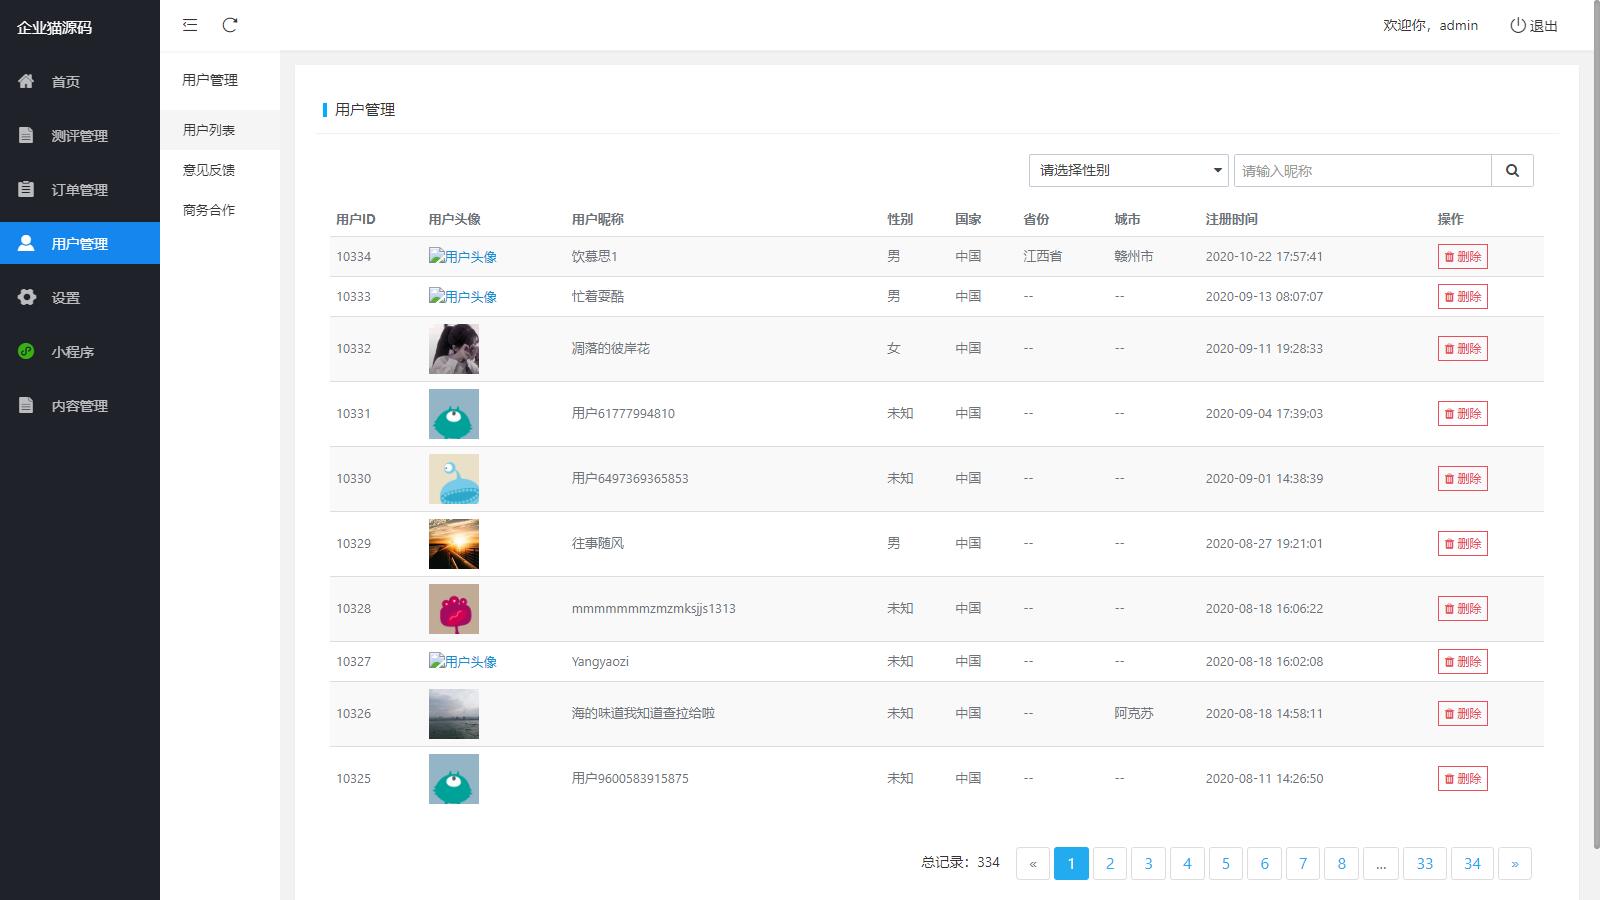
Task: Click the 请输入昵称 nickname search field
Action: click(1362, 171)
